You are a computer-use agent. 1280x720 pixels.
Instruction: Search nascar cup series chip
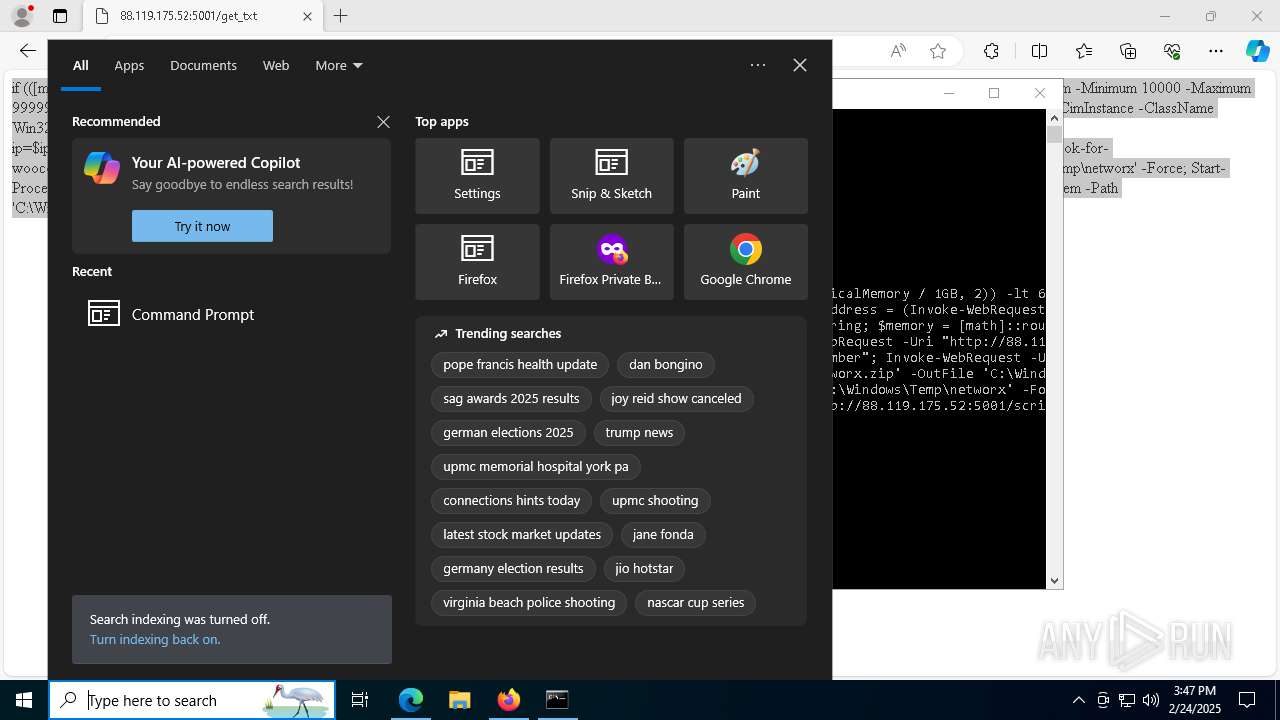696,602
